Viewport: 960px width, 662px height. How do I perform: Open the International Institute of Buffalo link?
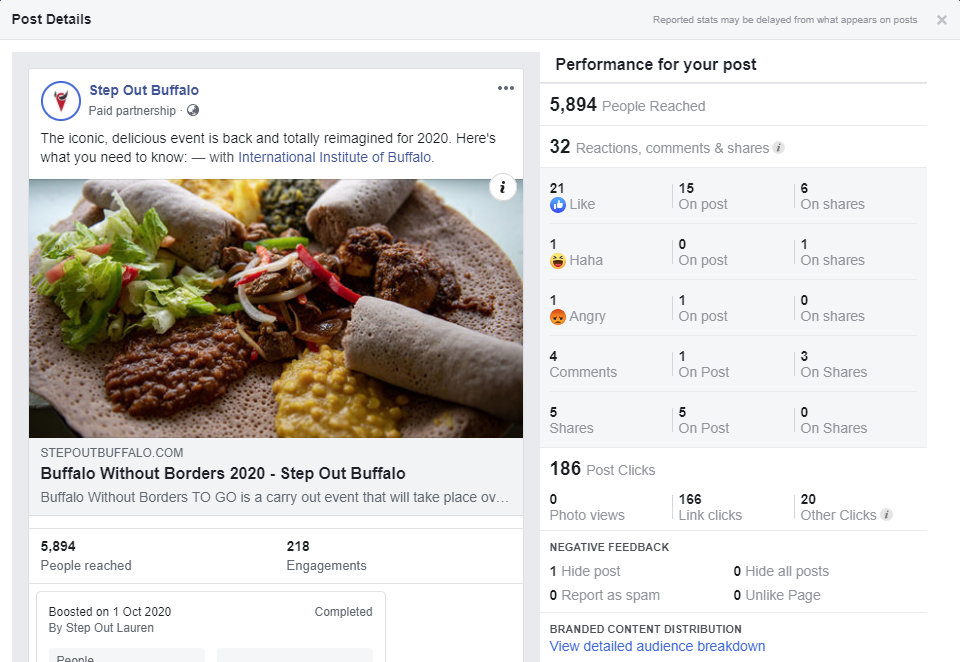pyautogui.click(x=334, y=157)
